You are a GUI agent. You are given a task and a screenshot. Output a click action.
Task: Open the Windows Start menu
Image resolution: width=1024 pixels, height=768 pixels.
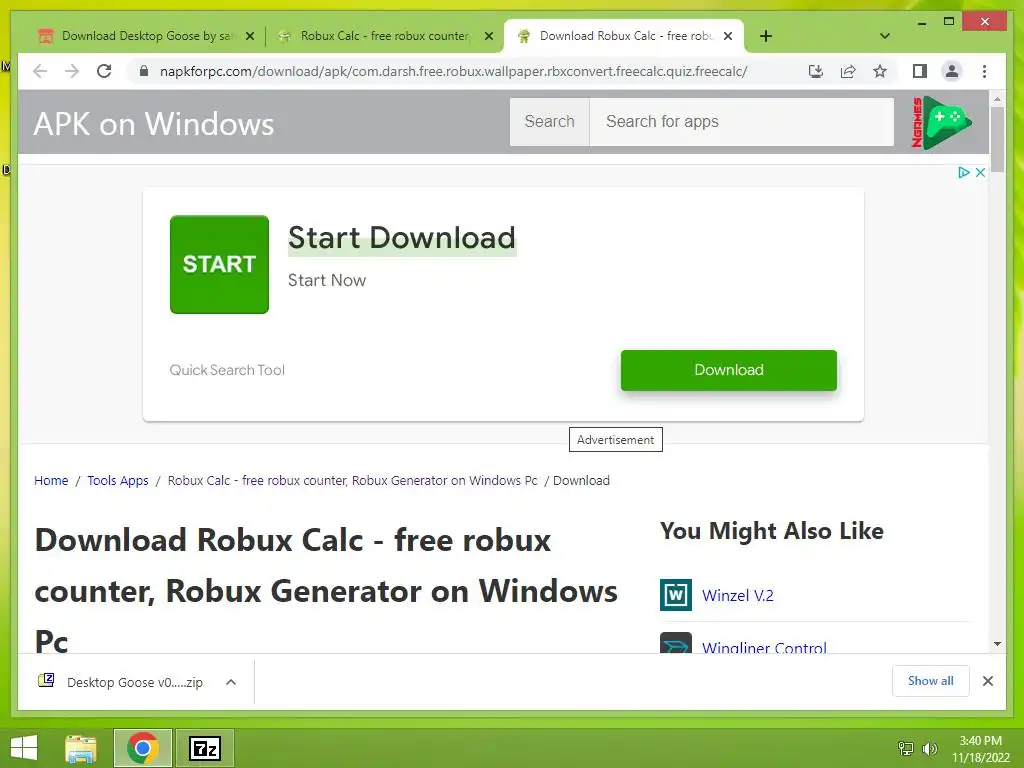tap(24, 748)
